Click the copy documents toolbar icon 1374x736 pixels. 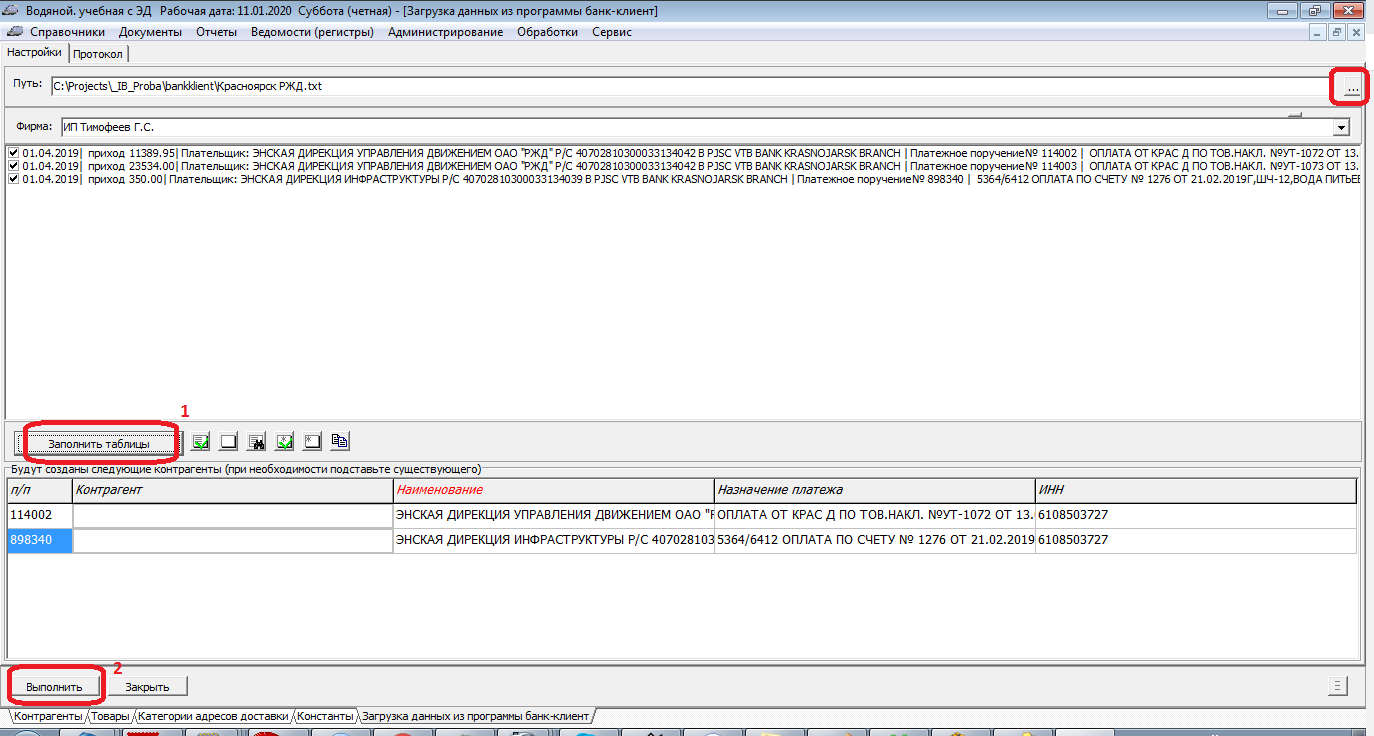pyautogui.click(x=340, y=441)
